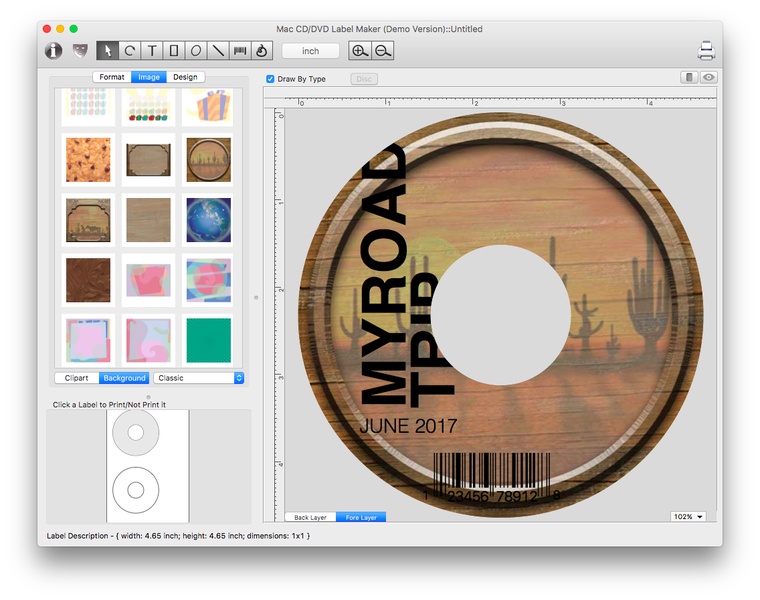Toggle the Clipart segment button
760x600 pixels.
[76, 378]
